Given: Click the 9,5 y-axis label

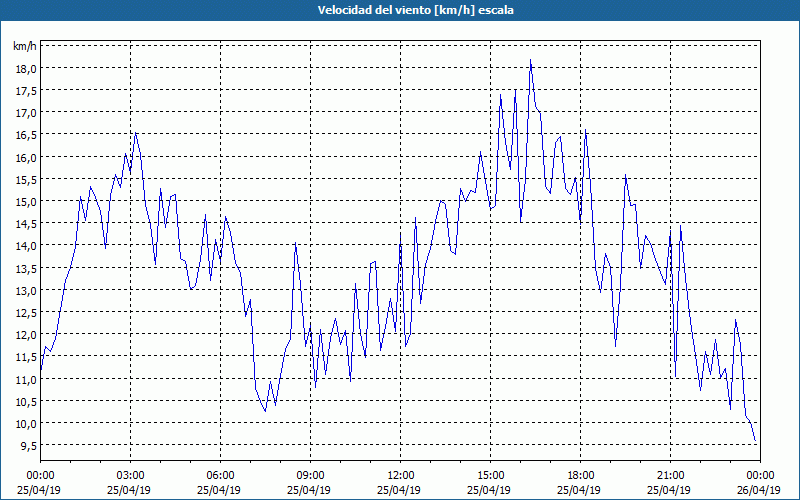Looking at the screenshot, I should [x=30, y=446].
